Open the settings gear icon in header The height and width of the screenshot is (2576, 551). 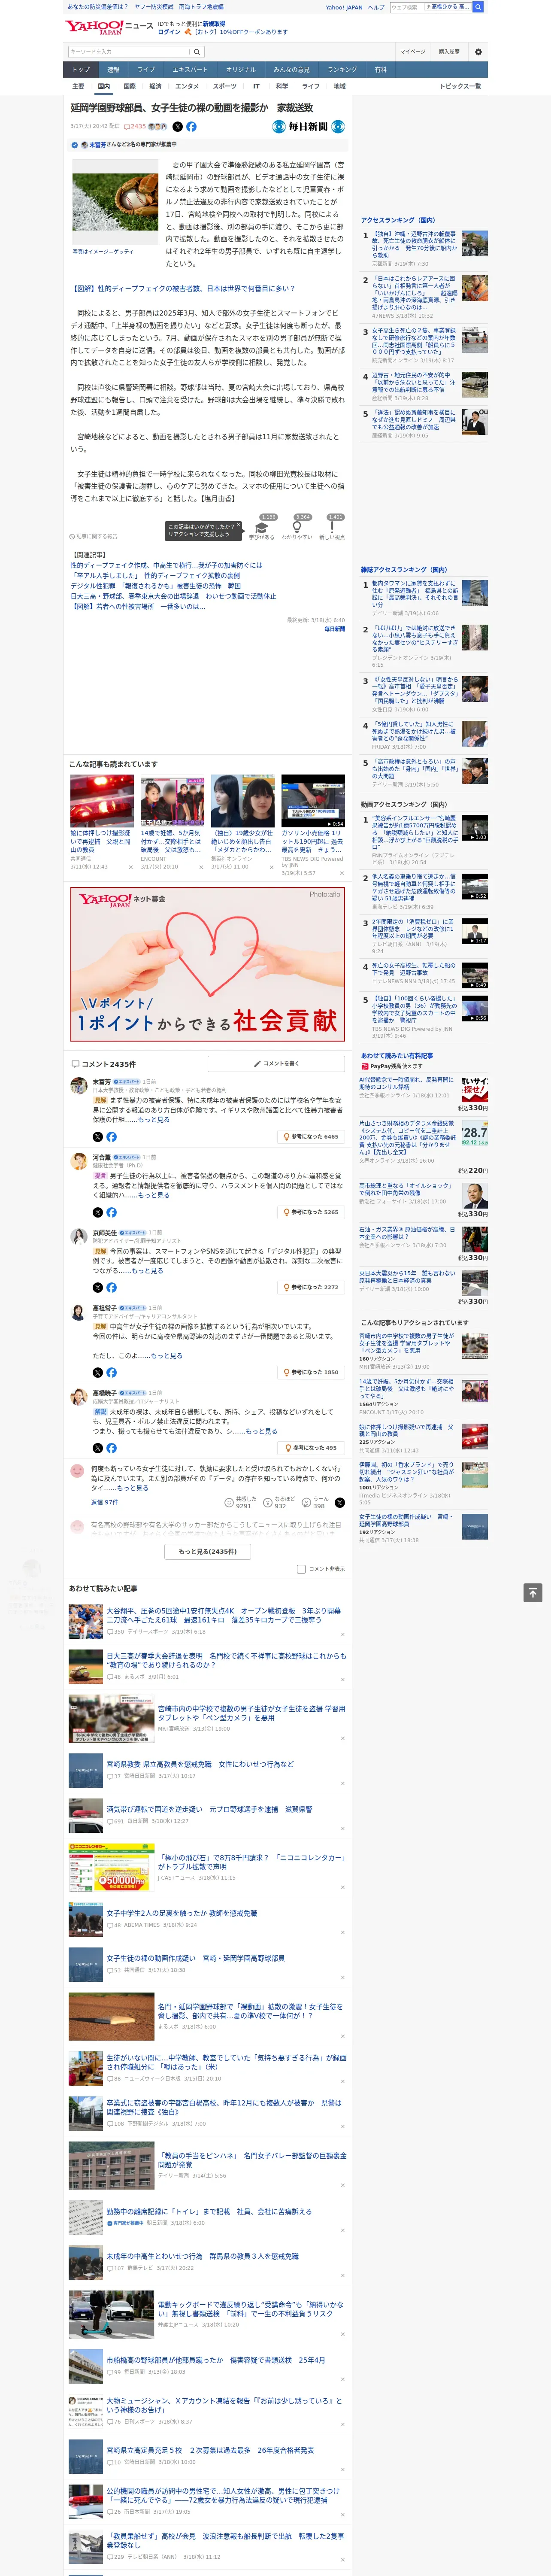click(x=478, y=52)
